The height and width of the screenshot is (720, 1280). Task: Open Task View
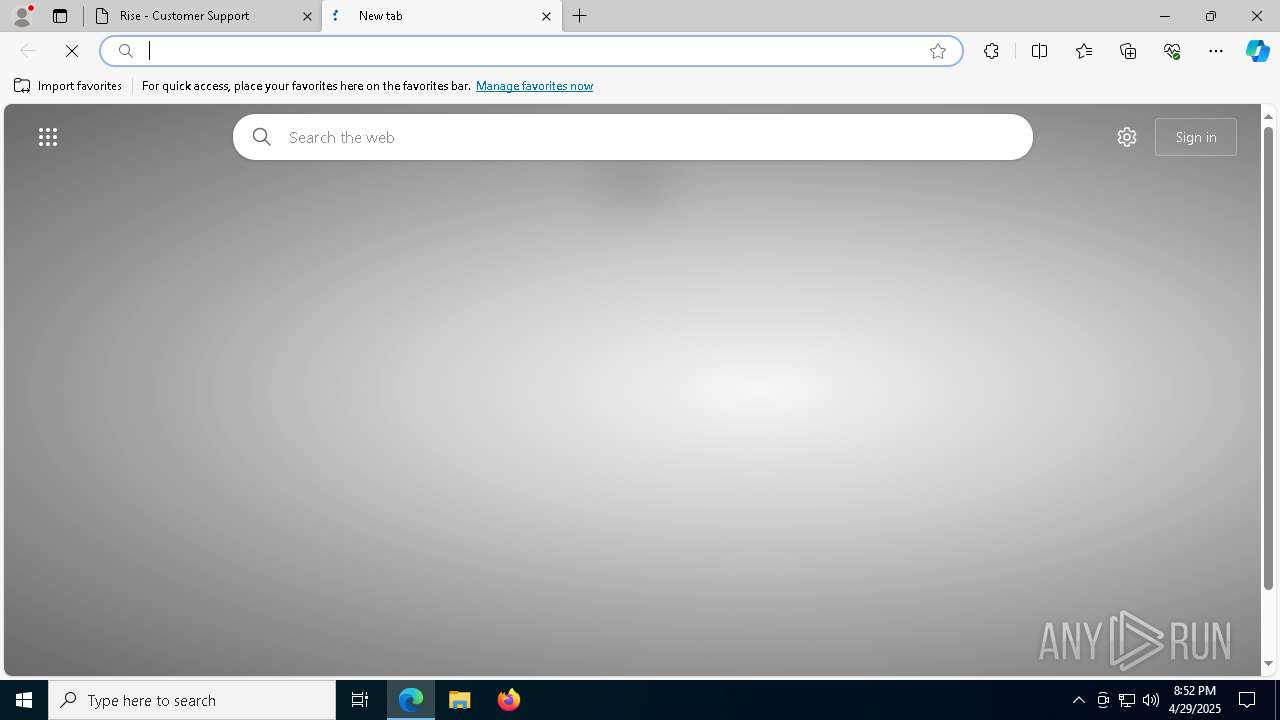click(360, 700)
